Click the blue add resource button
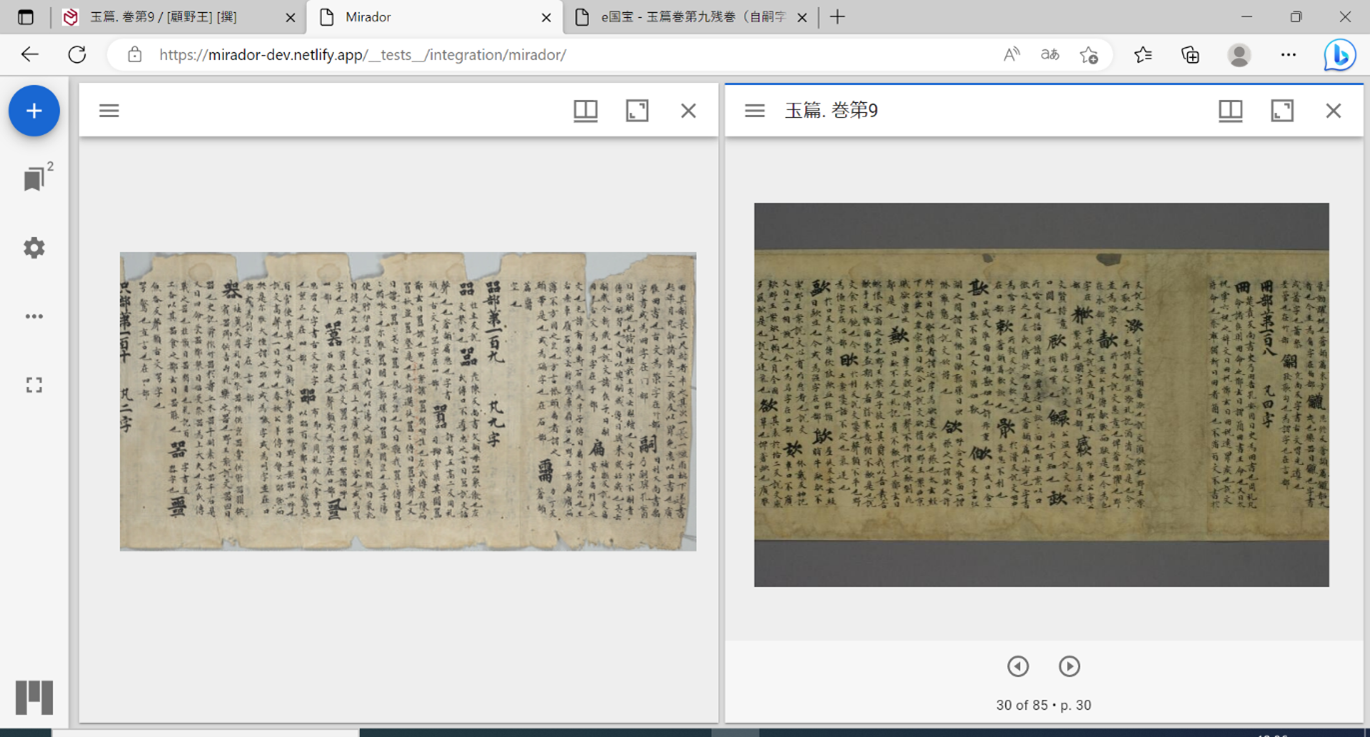Screen dimensions: 1370x737 click(x=34, y=111)
